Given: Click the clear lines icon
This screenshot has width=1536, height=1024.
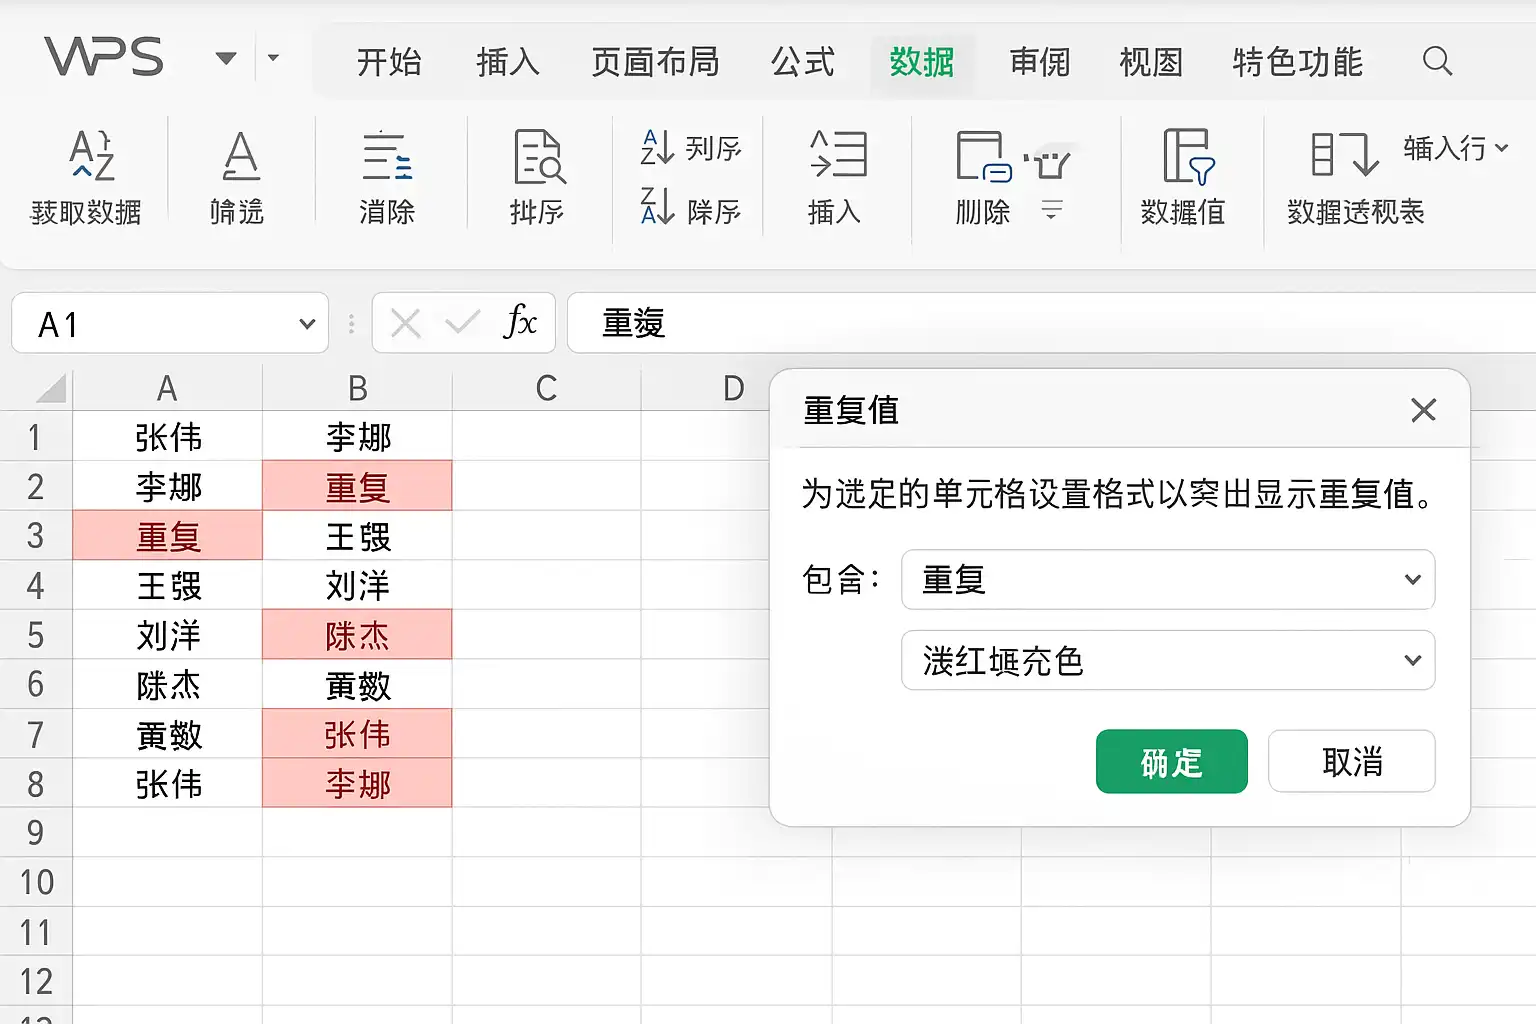Looking at the screenshot, I should click(387, 157).
